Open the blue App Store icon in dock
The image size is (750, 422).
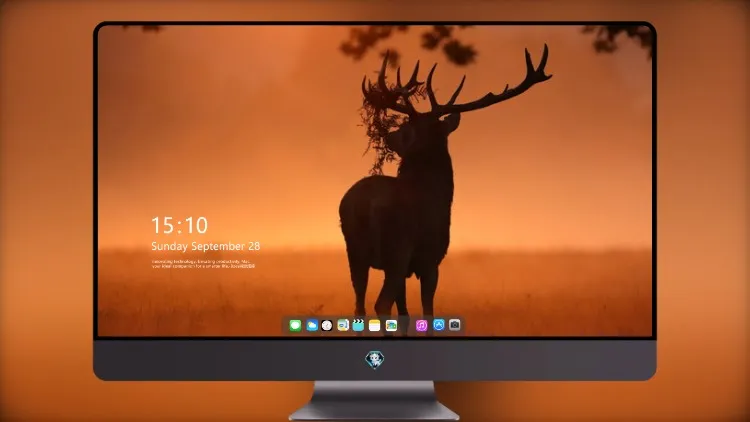[x=439, y=325]
